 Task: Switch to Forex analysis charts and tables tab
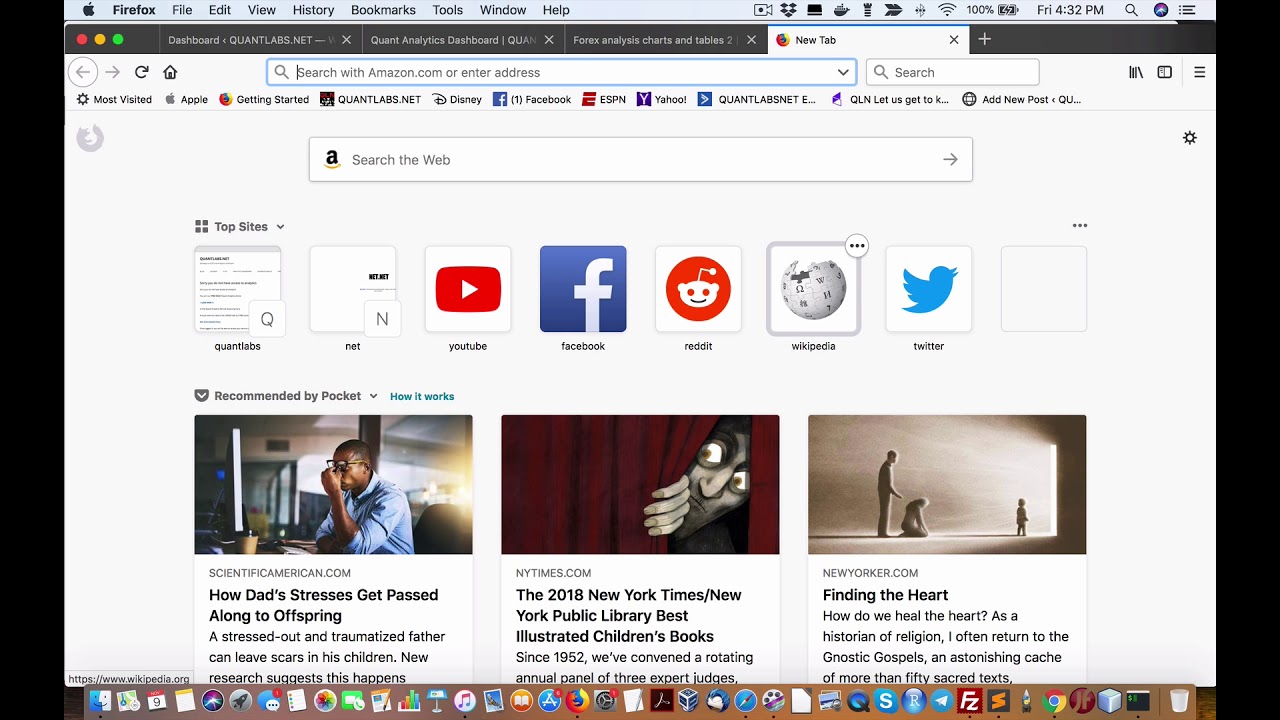tap(664, 40)
